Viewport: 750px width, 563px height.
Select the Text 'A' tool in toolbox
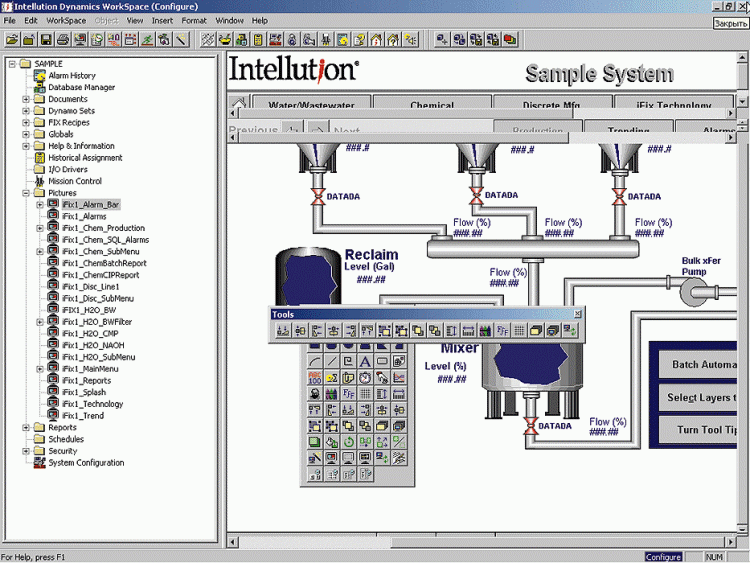point(365,361)
